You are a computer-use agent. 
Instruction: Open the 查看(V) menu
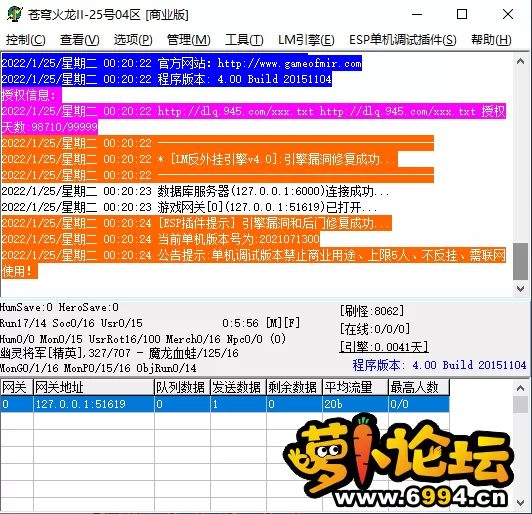[x=80, y=40]
